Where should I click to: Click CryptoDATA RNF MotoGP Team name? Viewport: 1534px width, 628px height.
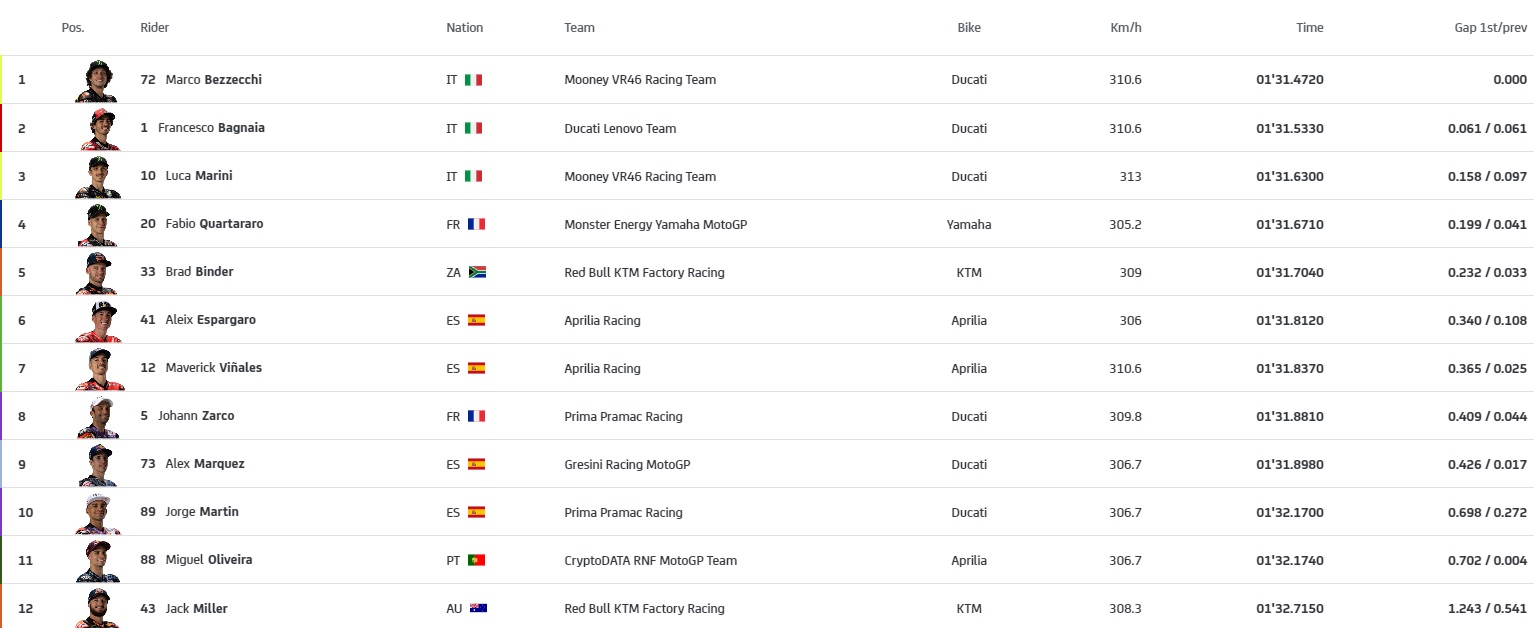pos(650,560)
